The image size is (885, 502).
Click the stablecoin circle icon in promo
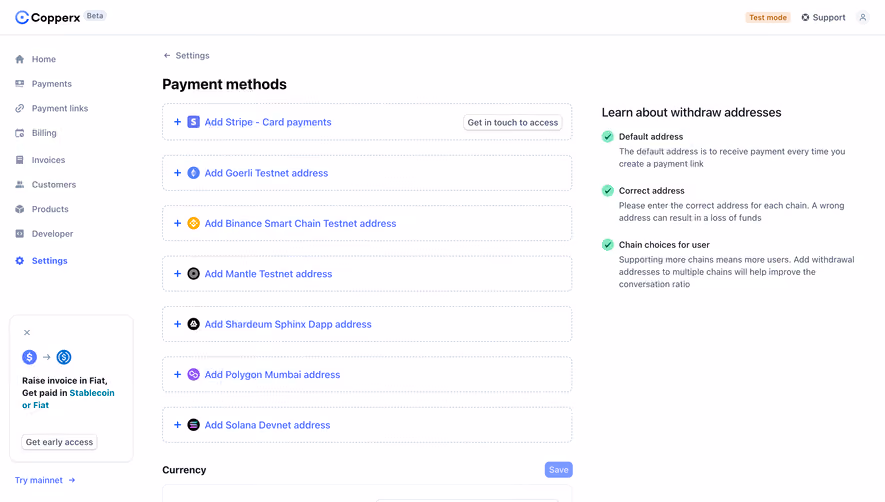tap(64, 357)
